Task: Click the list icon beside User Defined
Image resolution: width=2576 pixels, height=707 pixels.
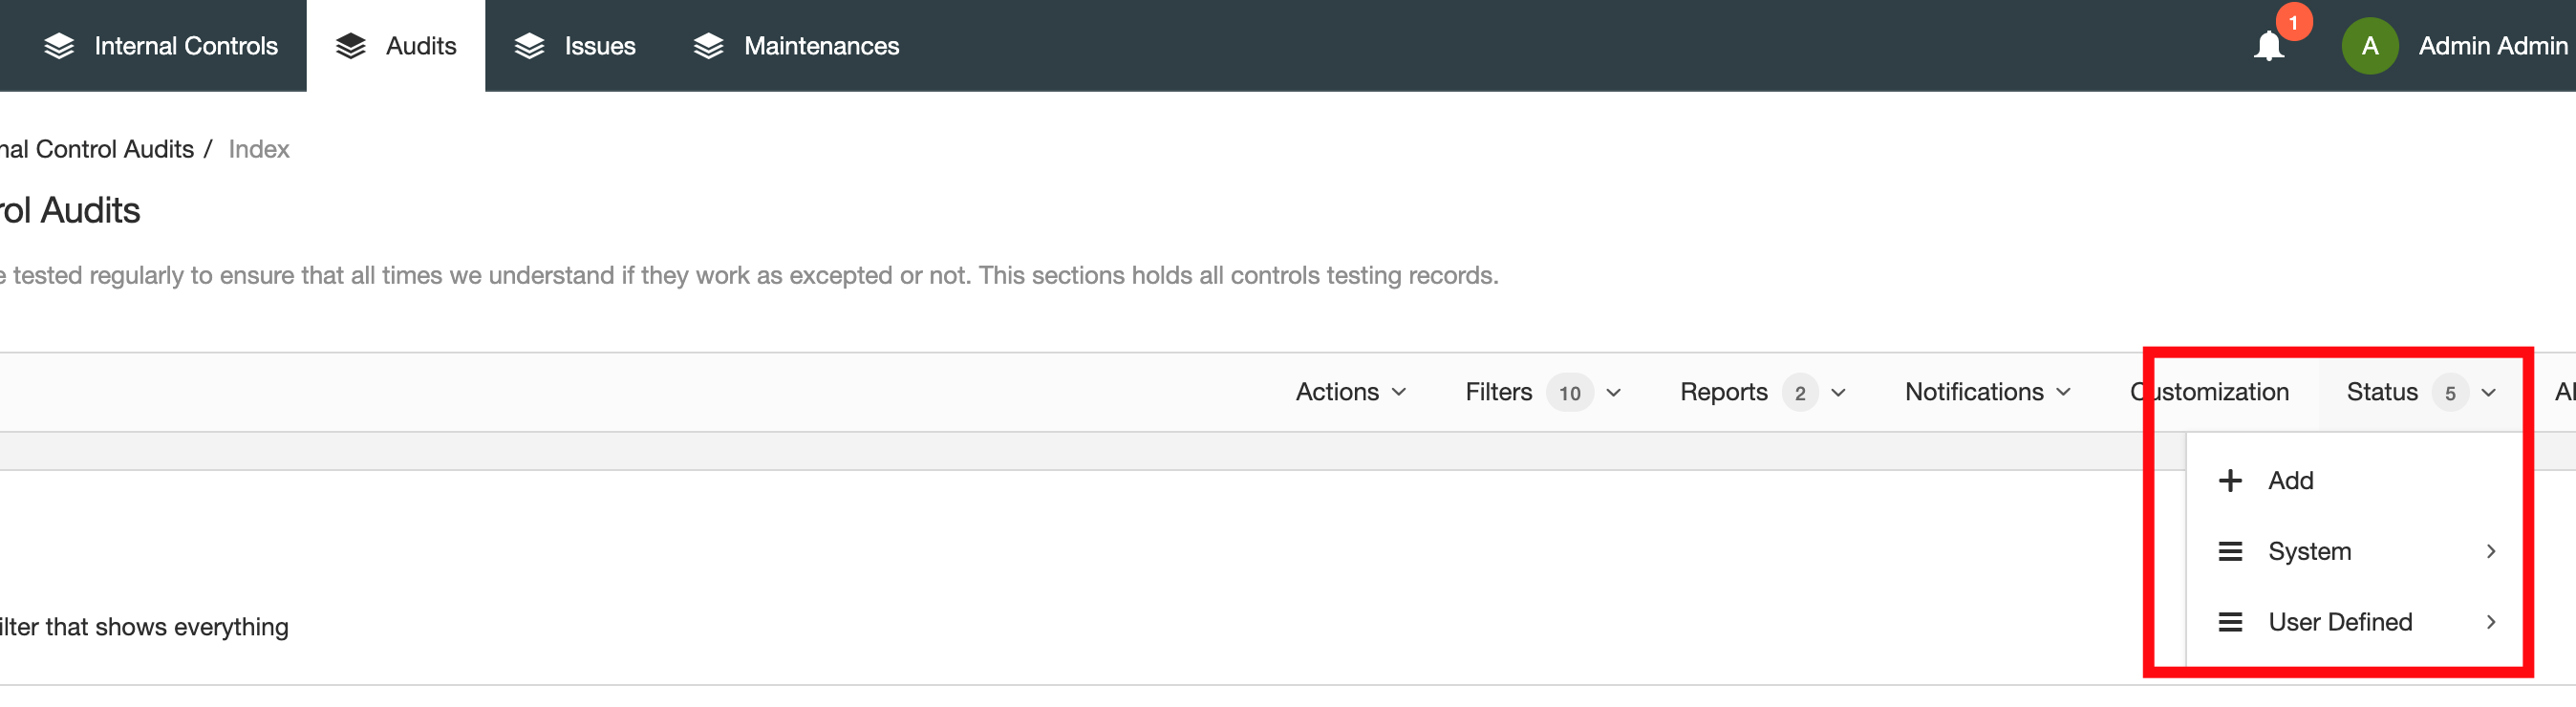Action: pyautogui.click(x=2231, y=621)
